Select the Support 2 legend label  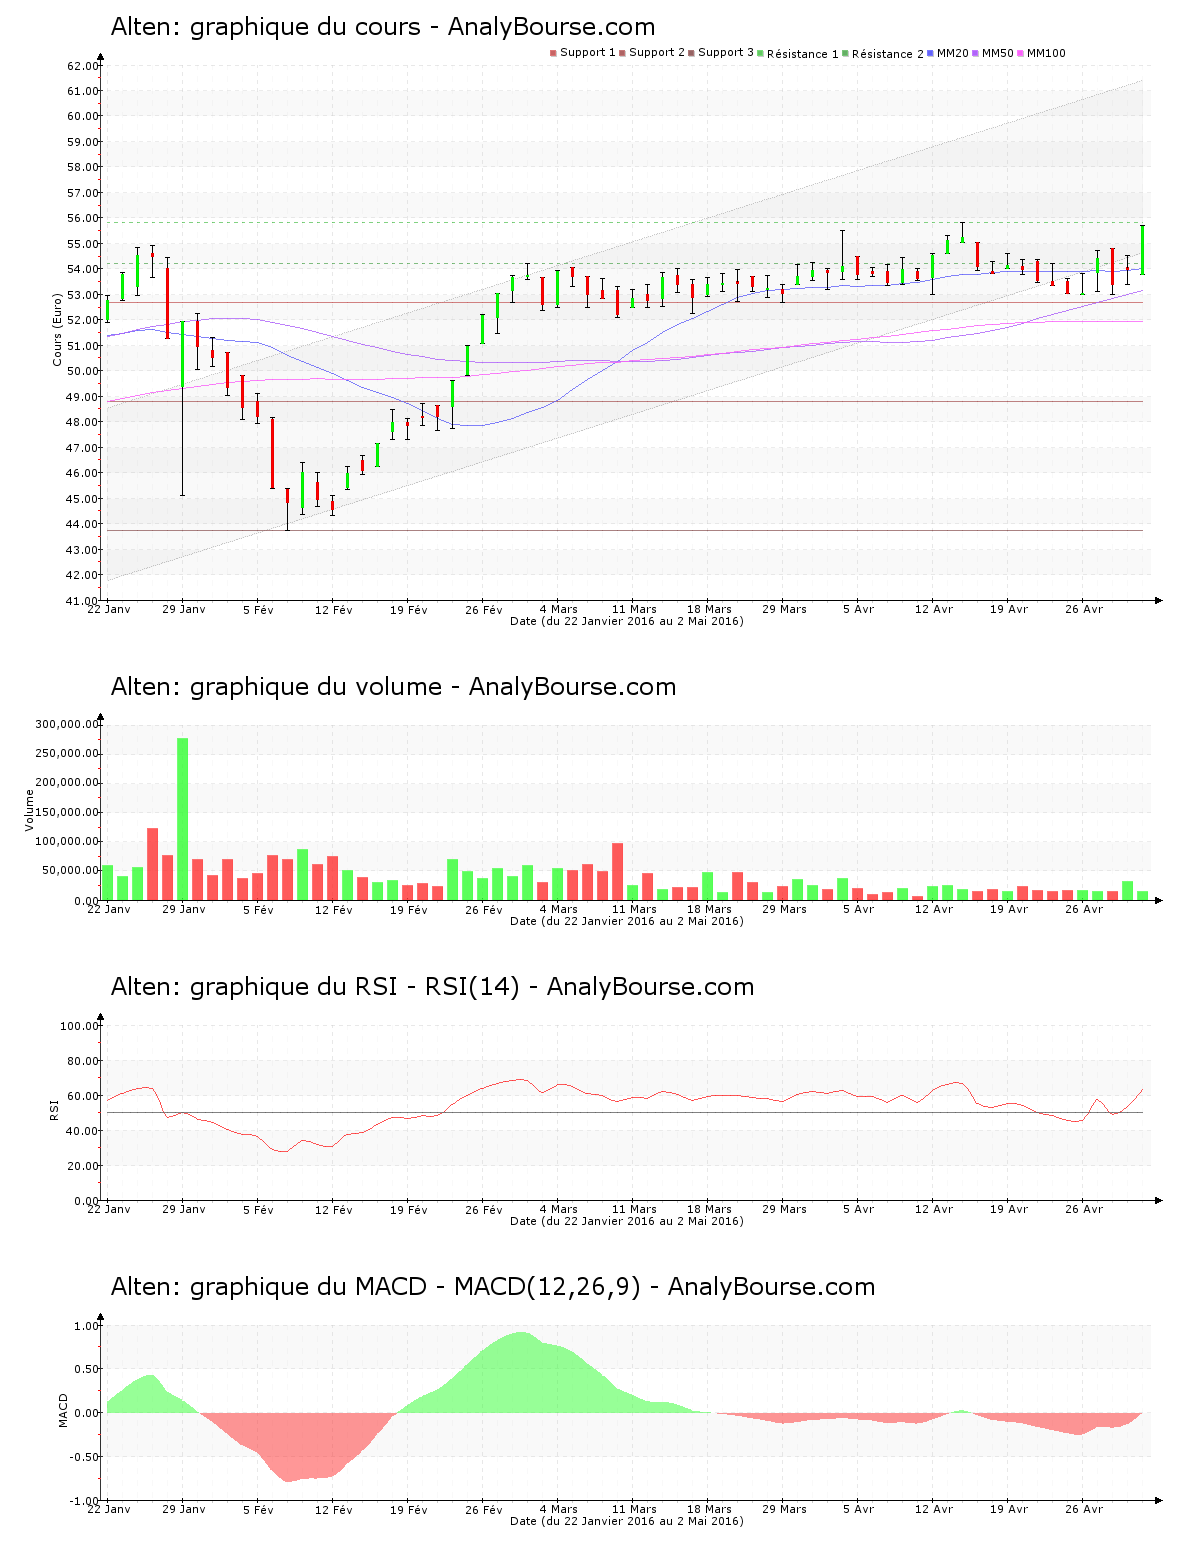point(657,53)
